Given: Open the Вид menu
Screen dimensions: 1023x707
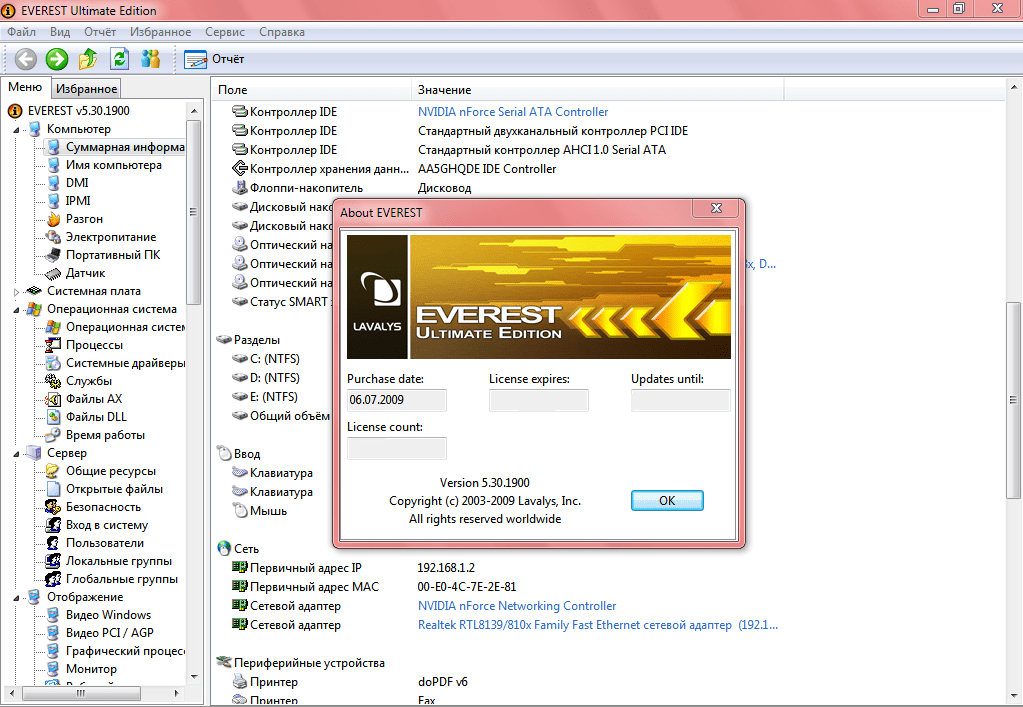Looking at the screenshot, I should tap(60, 32).
